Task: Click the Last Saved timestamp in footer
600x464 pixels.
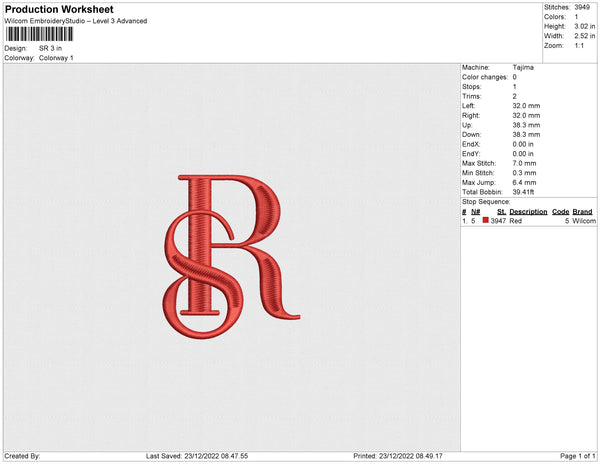Action: click(196, 457)
